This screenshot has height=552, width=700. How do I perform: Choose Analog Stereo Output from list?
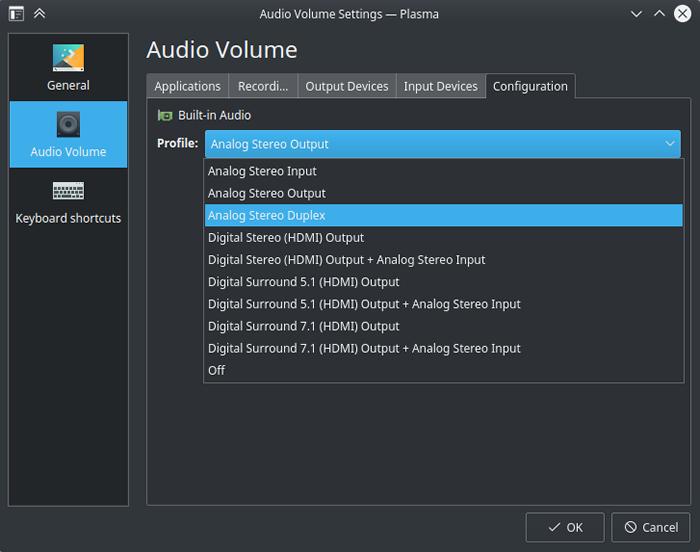443,193
